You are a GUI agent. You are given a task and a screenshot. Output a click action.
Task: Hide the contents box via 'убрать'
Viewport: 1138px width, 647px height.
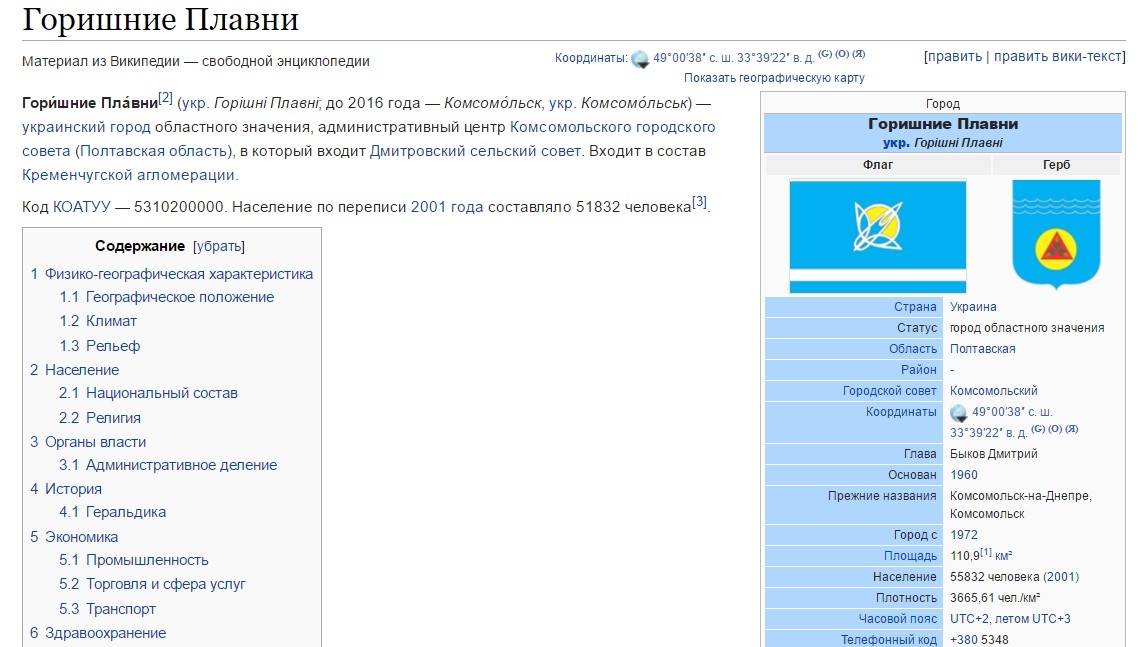click(218, 247)
